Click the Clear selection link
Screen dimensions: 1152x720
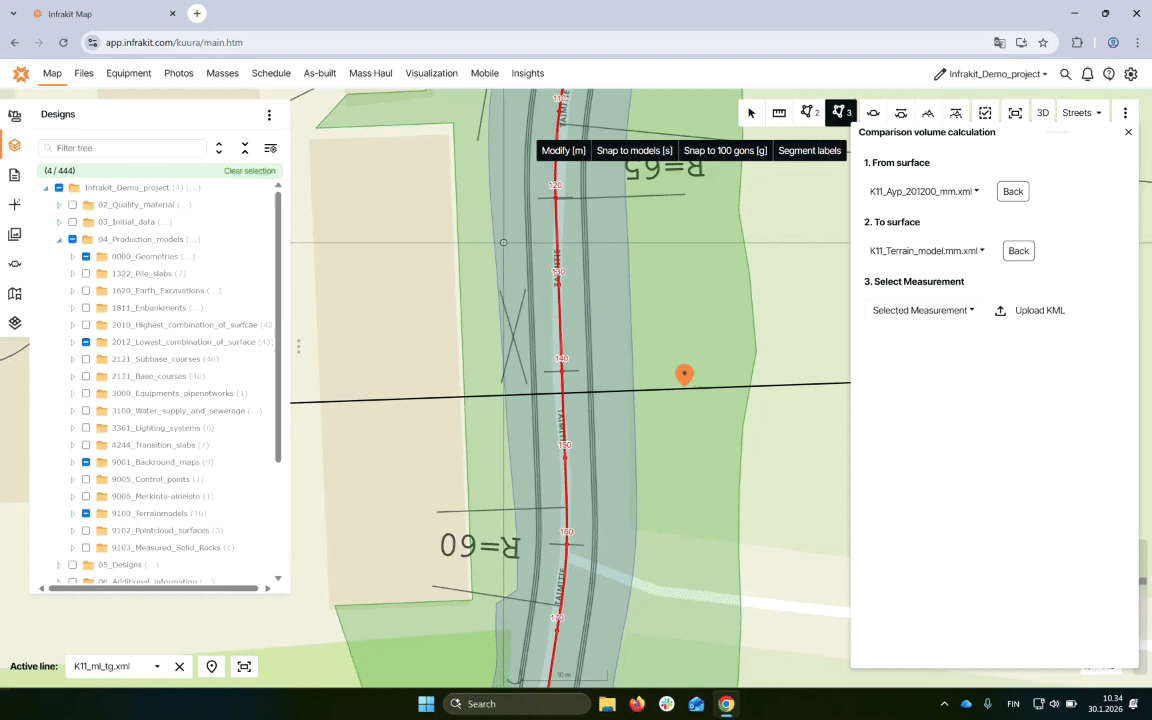click(249, 171)
